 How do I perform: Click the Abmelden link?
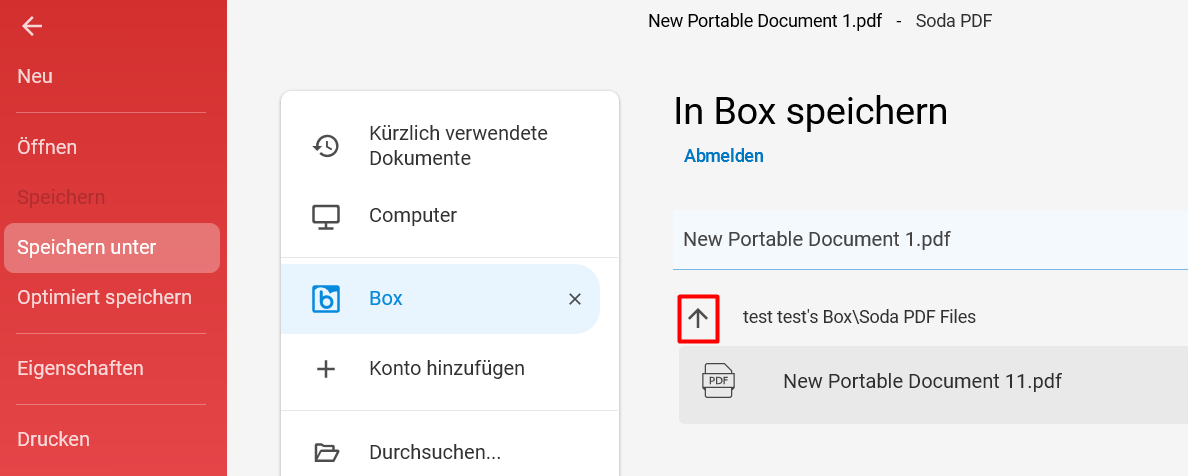(724, 156)
